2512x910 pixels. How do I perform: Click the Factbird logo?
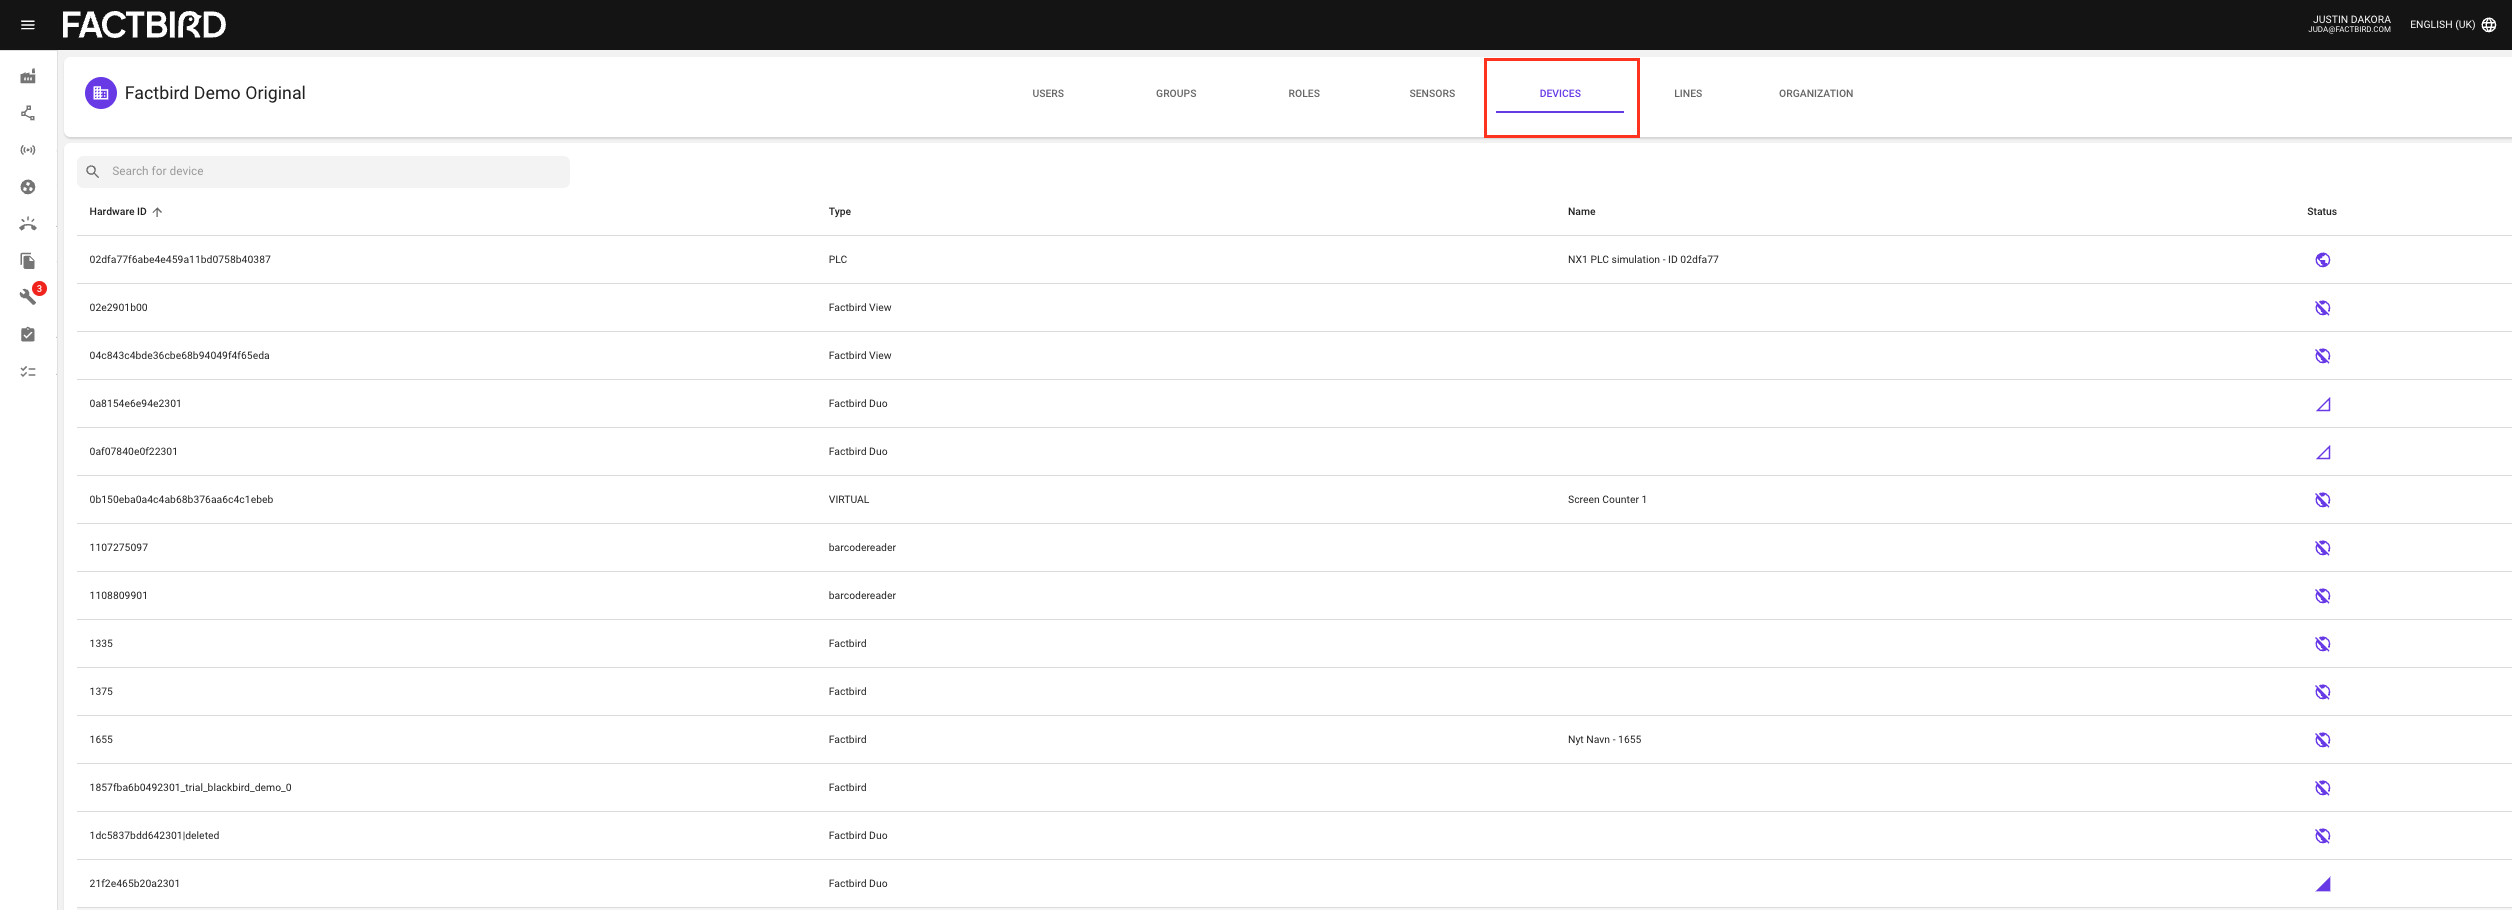pyautogui.click(x=144, y=25)
